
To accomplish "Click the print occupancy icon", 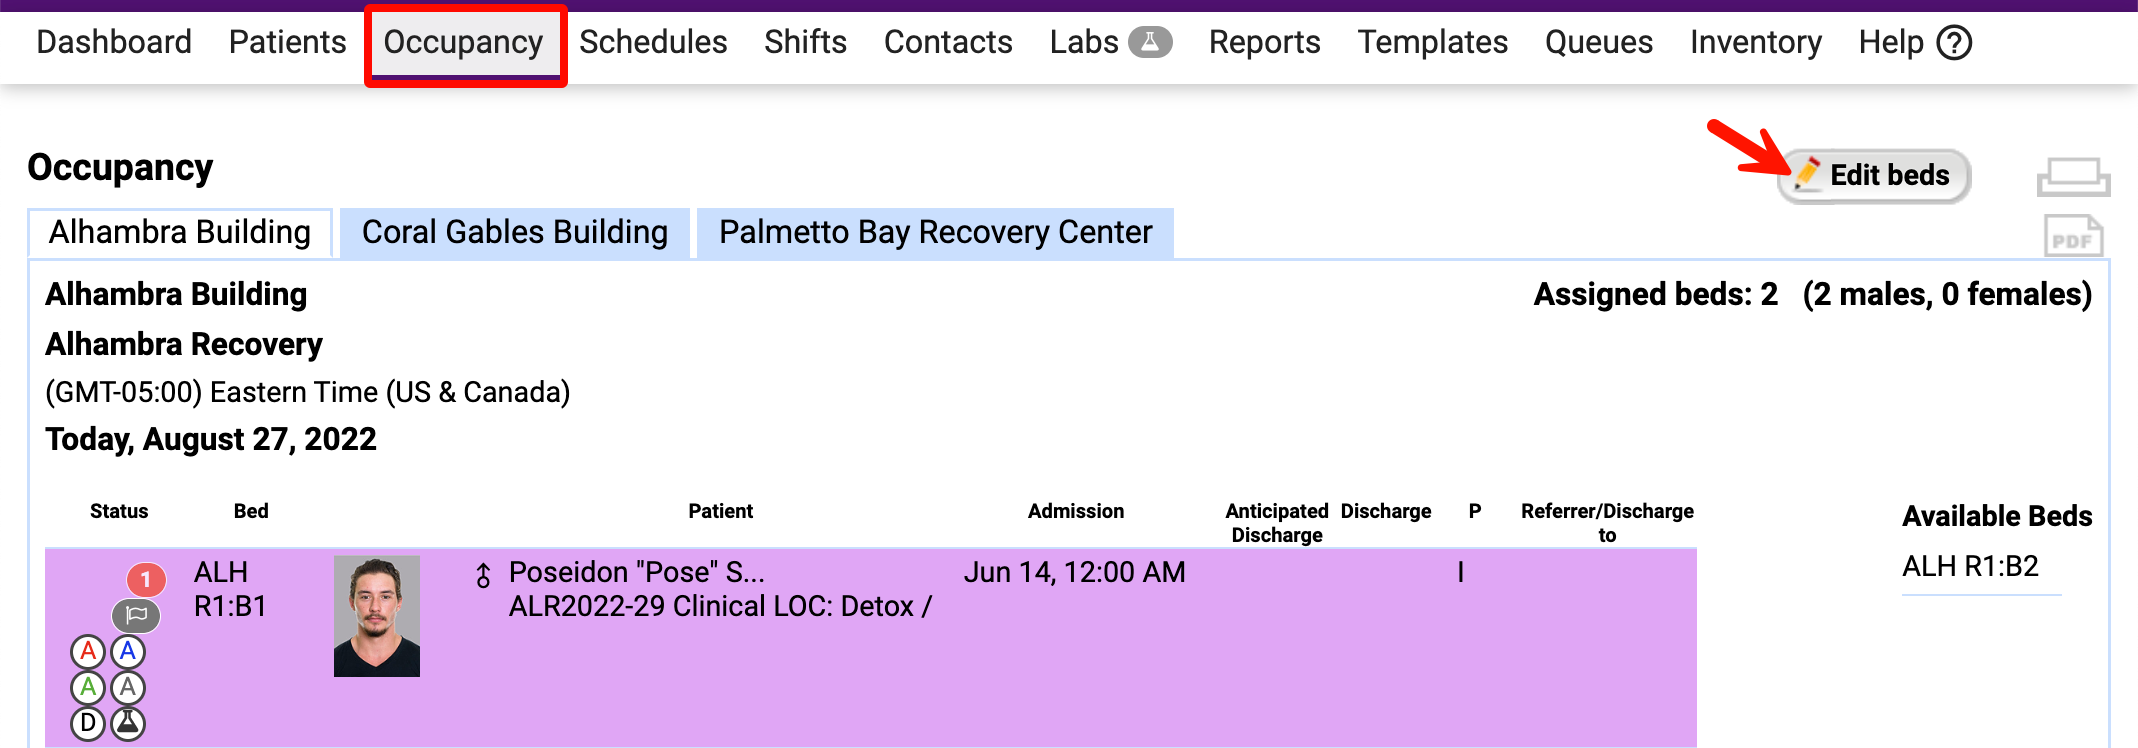I will click(x=2073, y=177).
